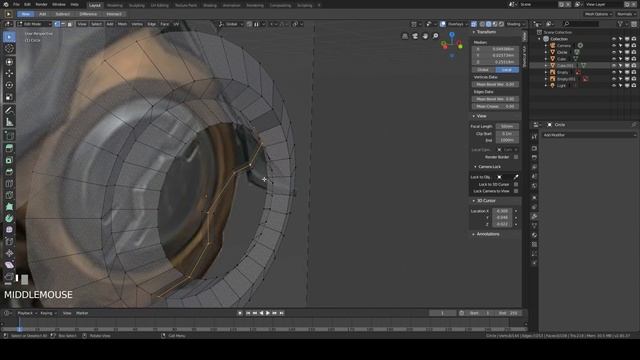Open the Render menu in top bar
The width and height of the screenshot is (640, 360).
pos(41,4)
